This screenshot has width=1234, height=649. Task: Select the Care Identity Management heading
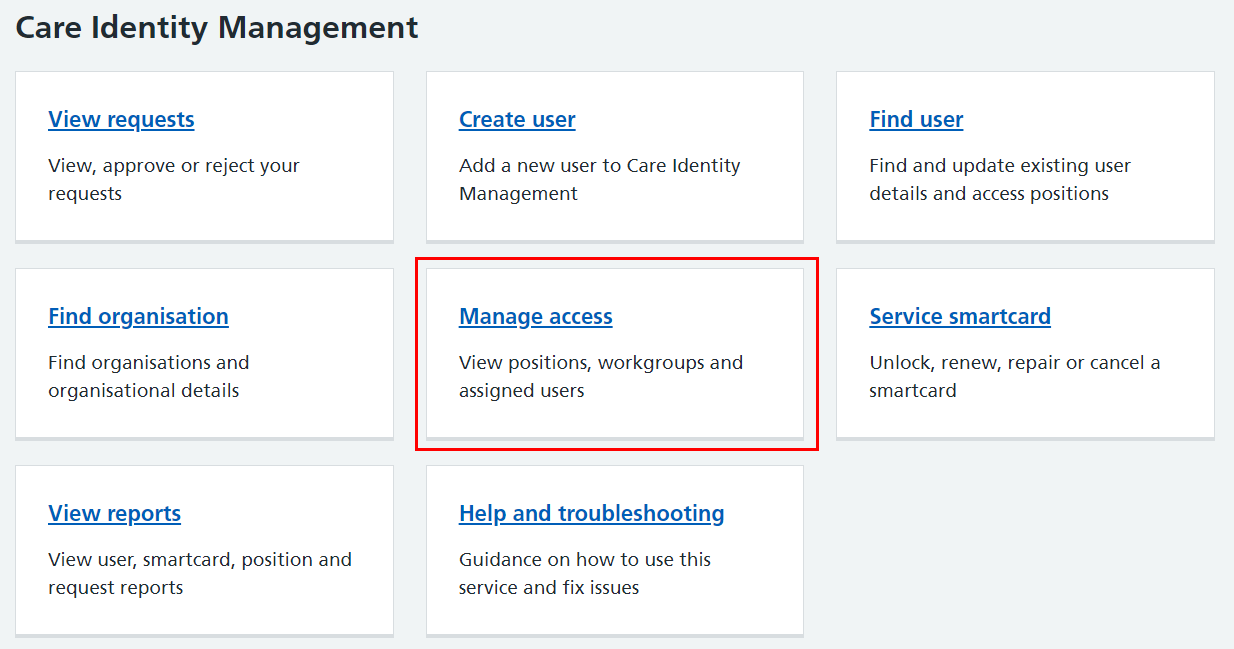tap(217, 27)
